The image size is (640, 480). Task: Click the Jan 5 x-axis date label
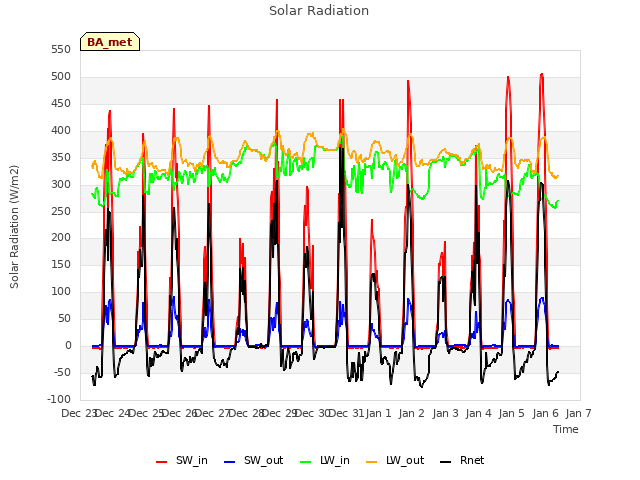click(x=512, y=413)
